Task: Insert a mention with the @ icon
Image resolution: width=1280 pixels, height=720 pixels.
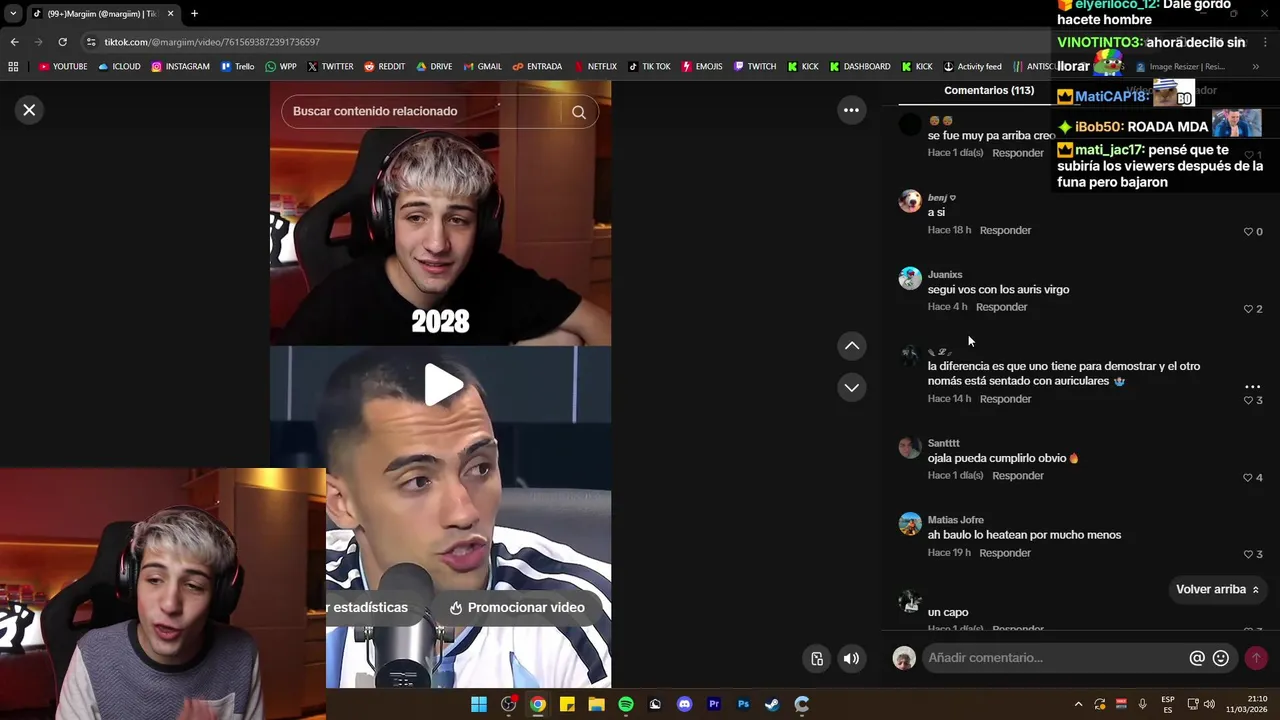Action: (x=1197, y=658)
